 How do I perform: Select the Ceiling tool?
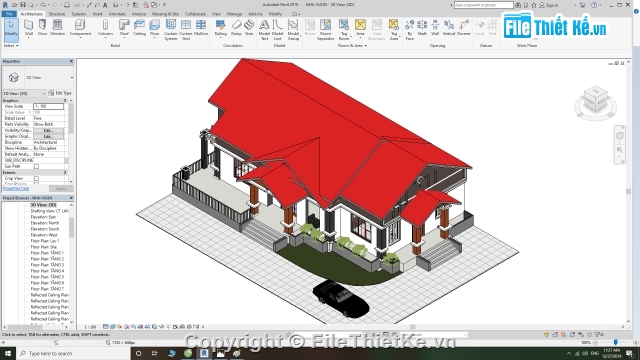139,28
